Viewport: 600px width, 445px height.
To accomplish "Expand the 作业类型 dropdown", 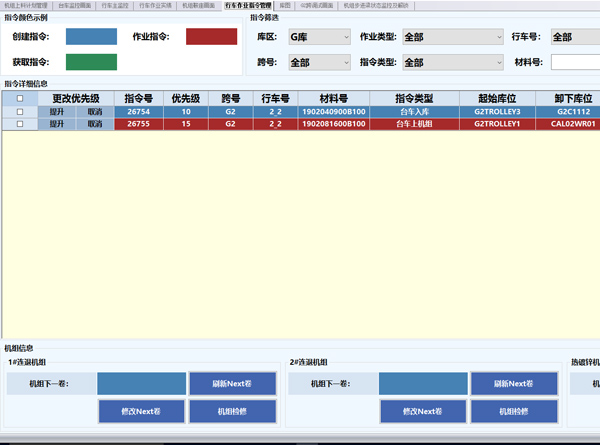I will point(452,37).
